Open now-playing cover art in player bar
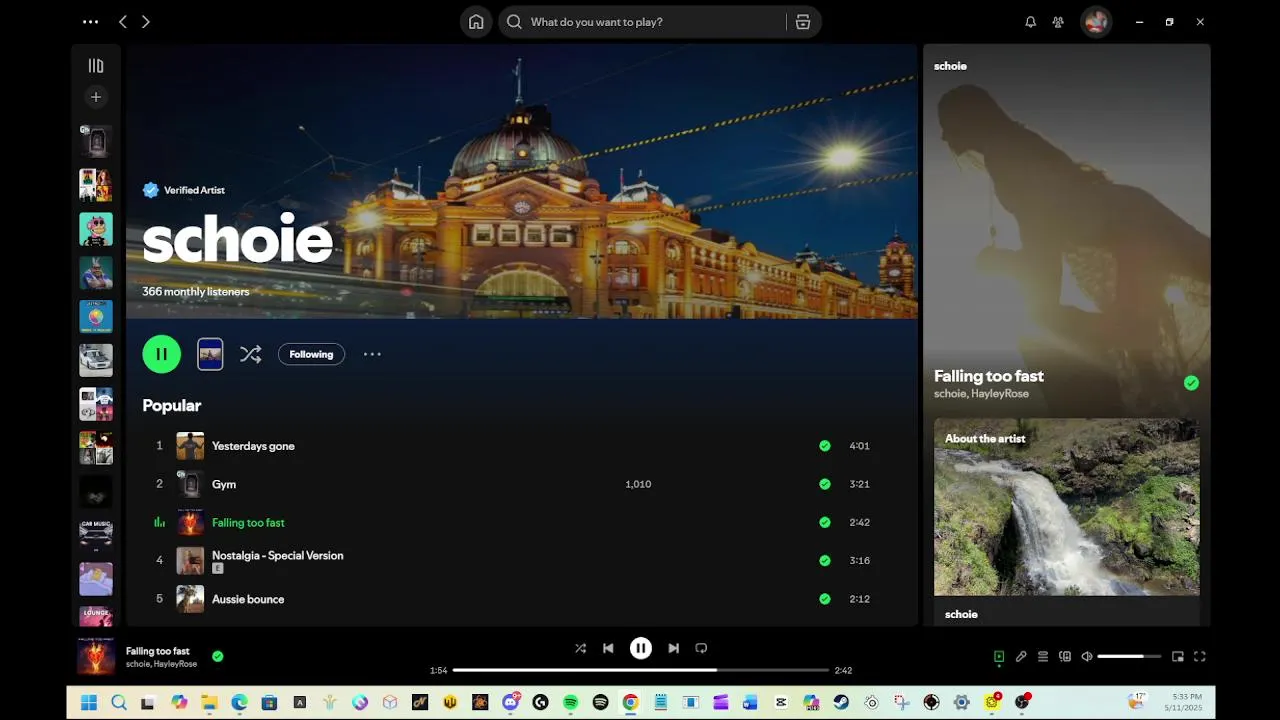Screen dimensions: 1280x720 pyautogui.click(x=96, y=657)
